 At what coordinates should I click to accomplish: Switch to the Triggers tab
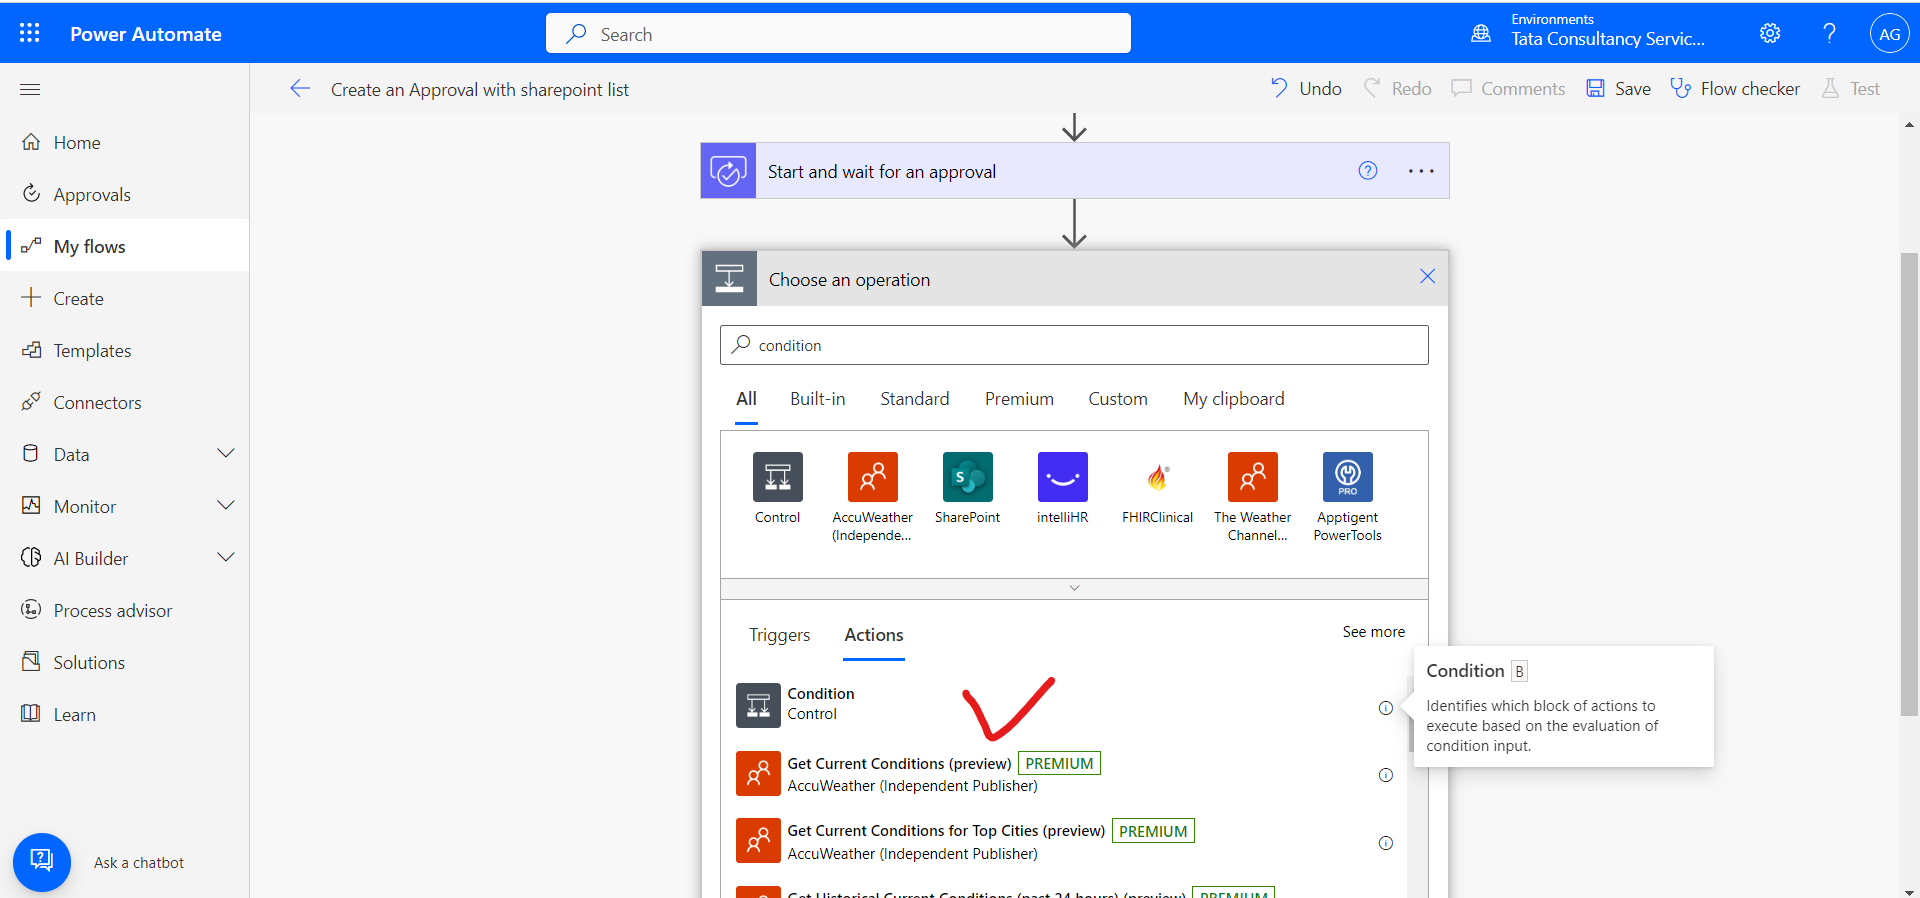[779, 635]
